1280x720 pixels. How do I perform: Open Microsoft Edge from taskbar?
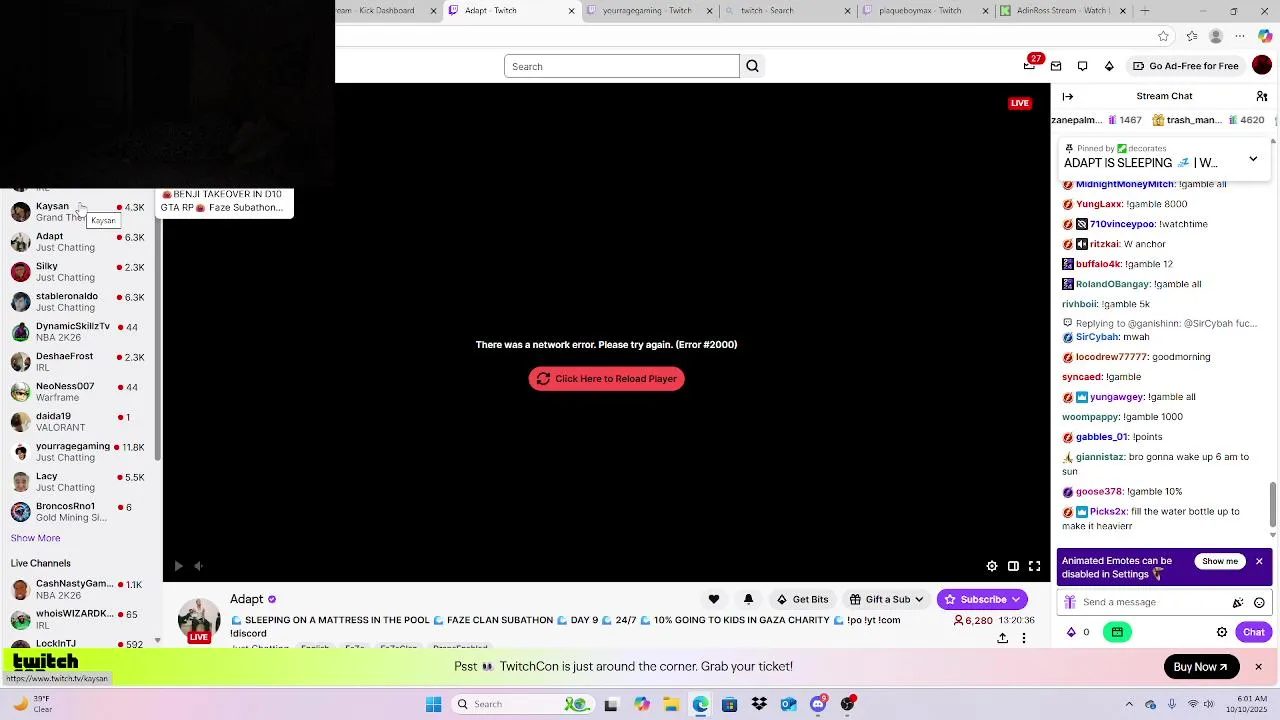coord(700,704)
